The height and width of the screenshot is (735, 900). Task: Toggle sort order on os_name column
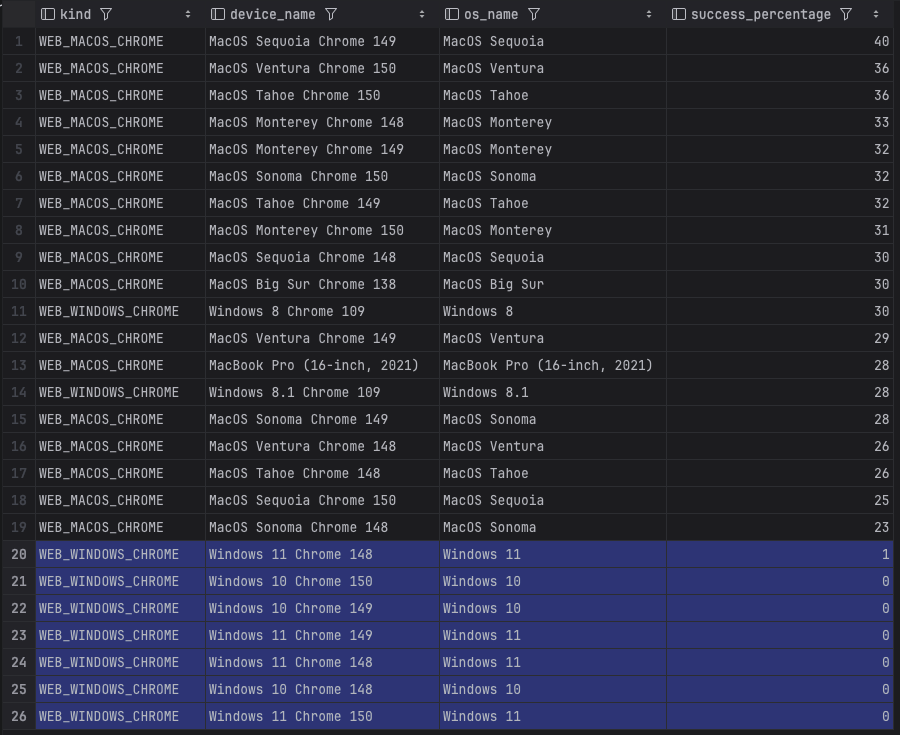[x=649, y=14]
